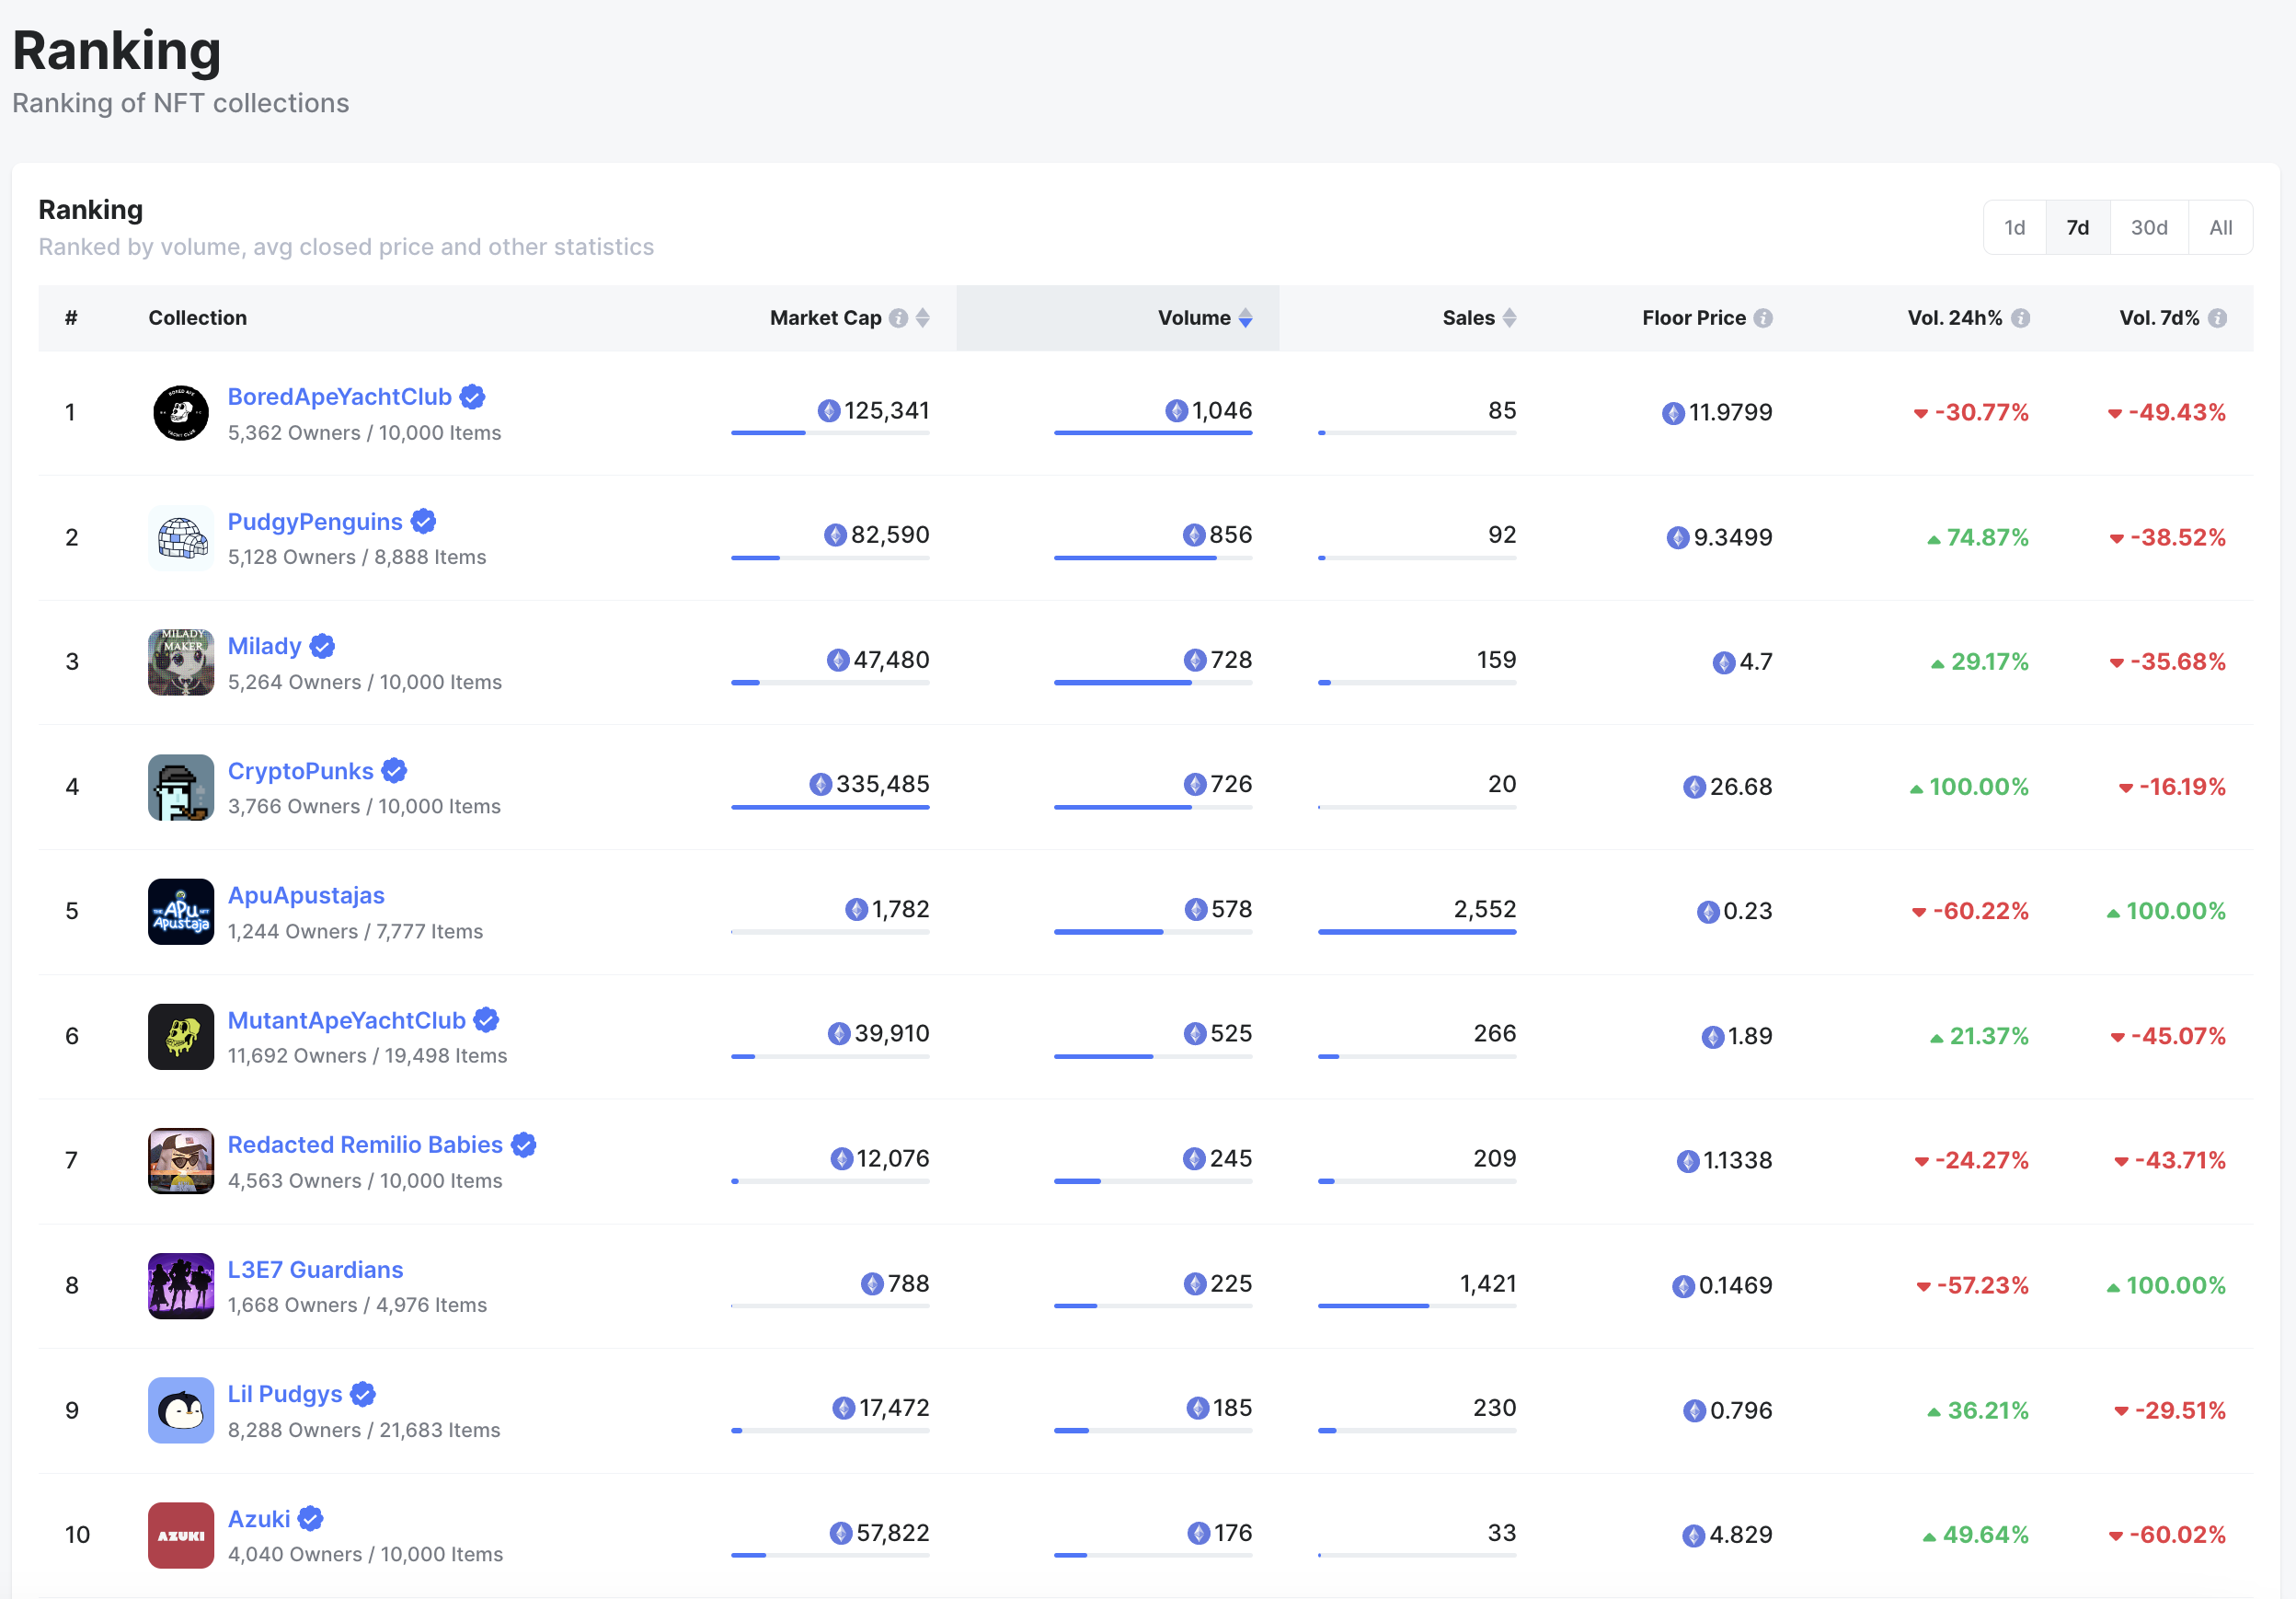This screenshot has width=2296, height=1599.
Task: Click CryptoPunks market cap 335,485
Action: point(883,784)
